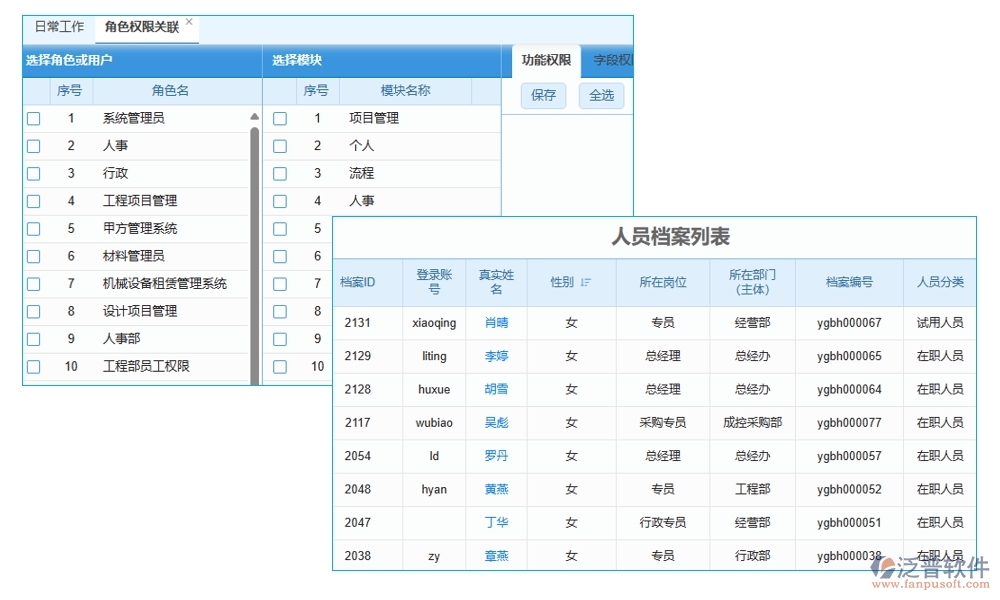
Task: Switch to the 日常工作 tab
Action: pyautogui.click(x=58, y=26)
